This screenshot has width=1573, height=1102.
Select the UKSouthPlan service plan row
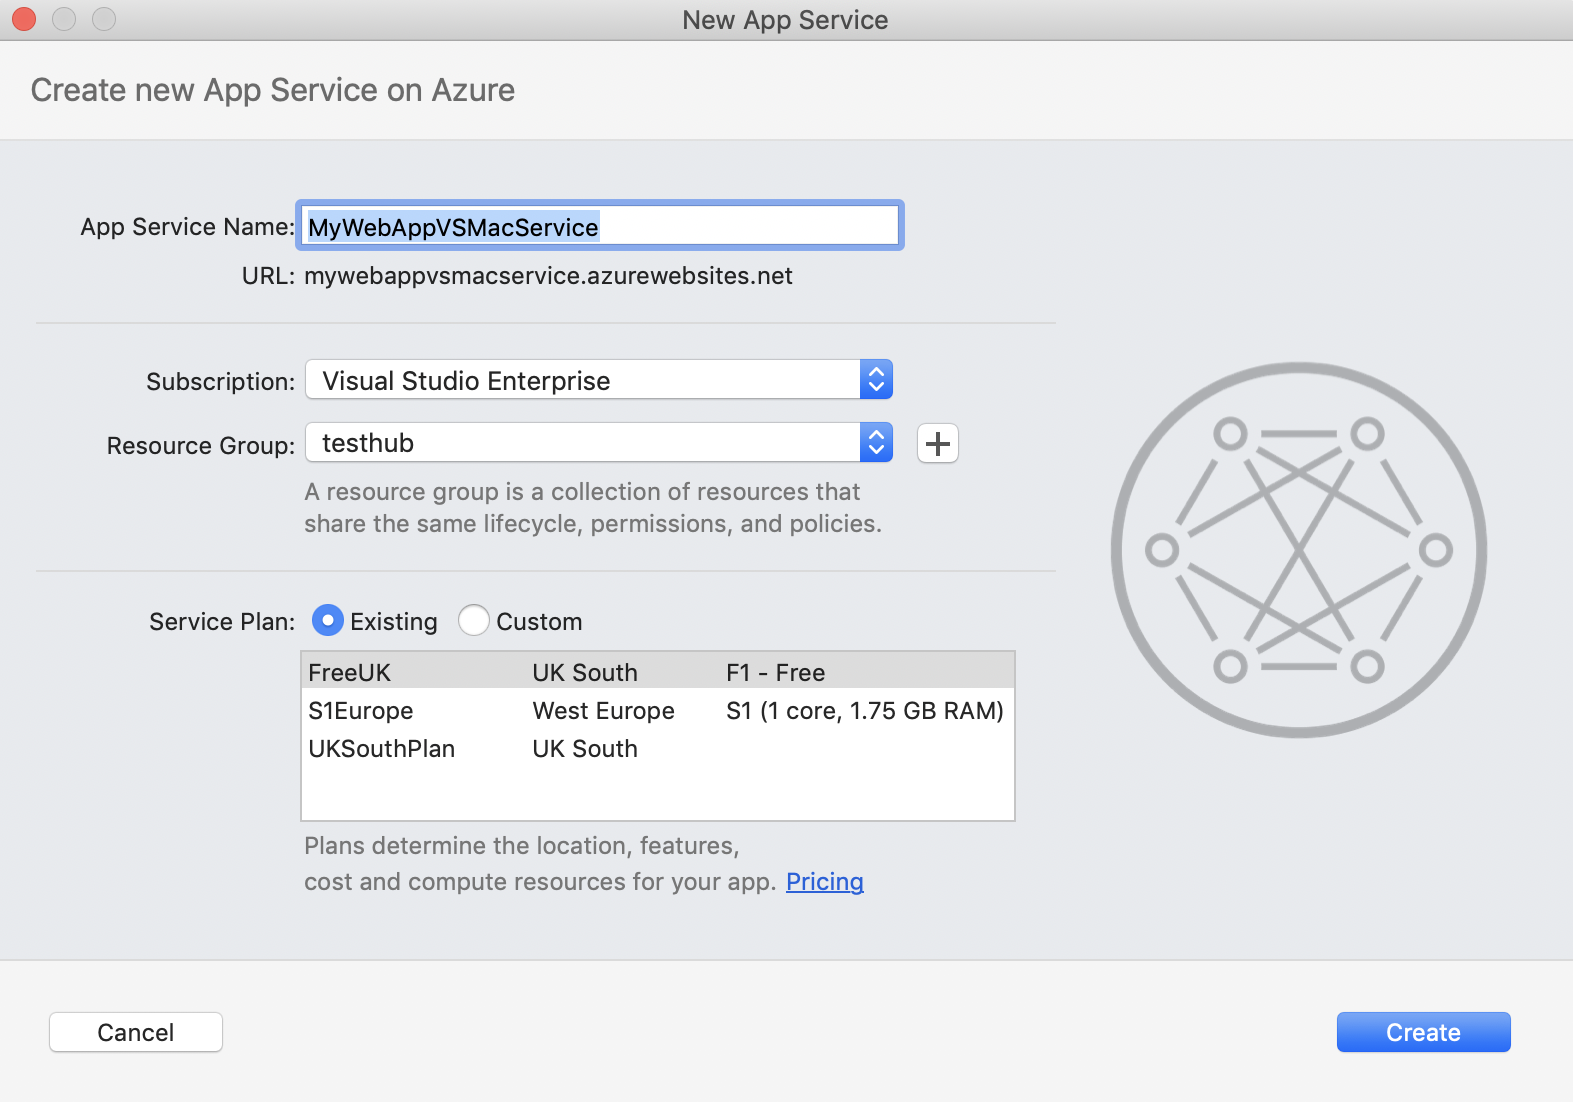(x=658, y=748)
